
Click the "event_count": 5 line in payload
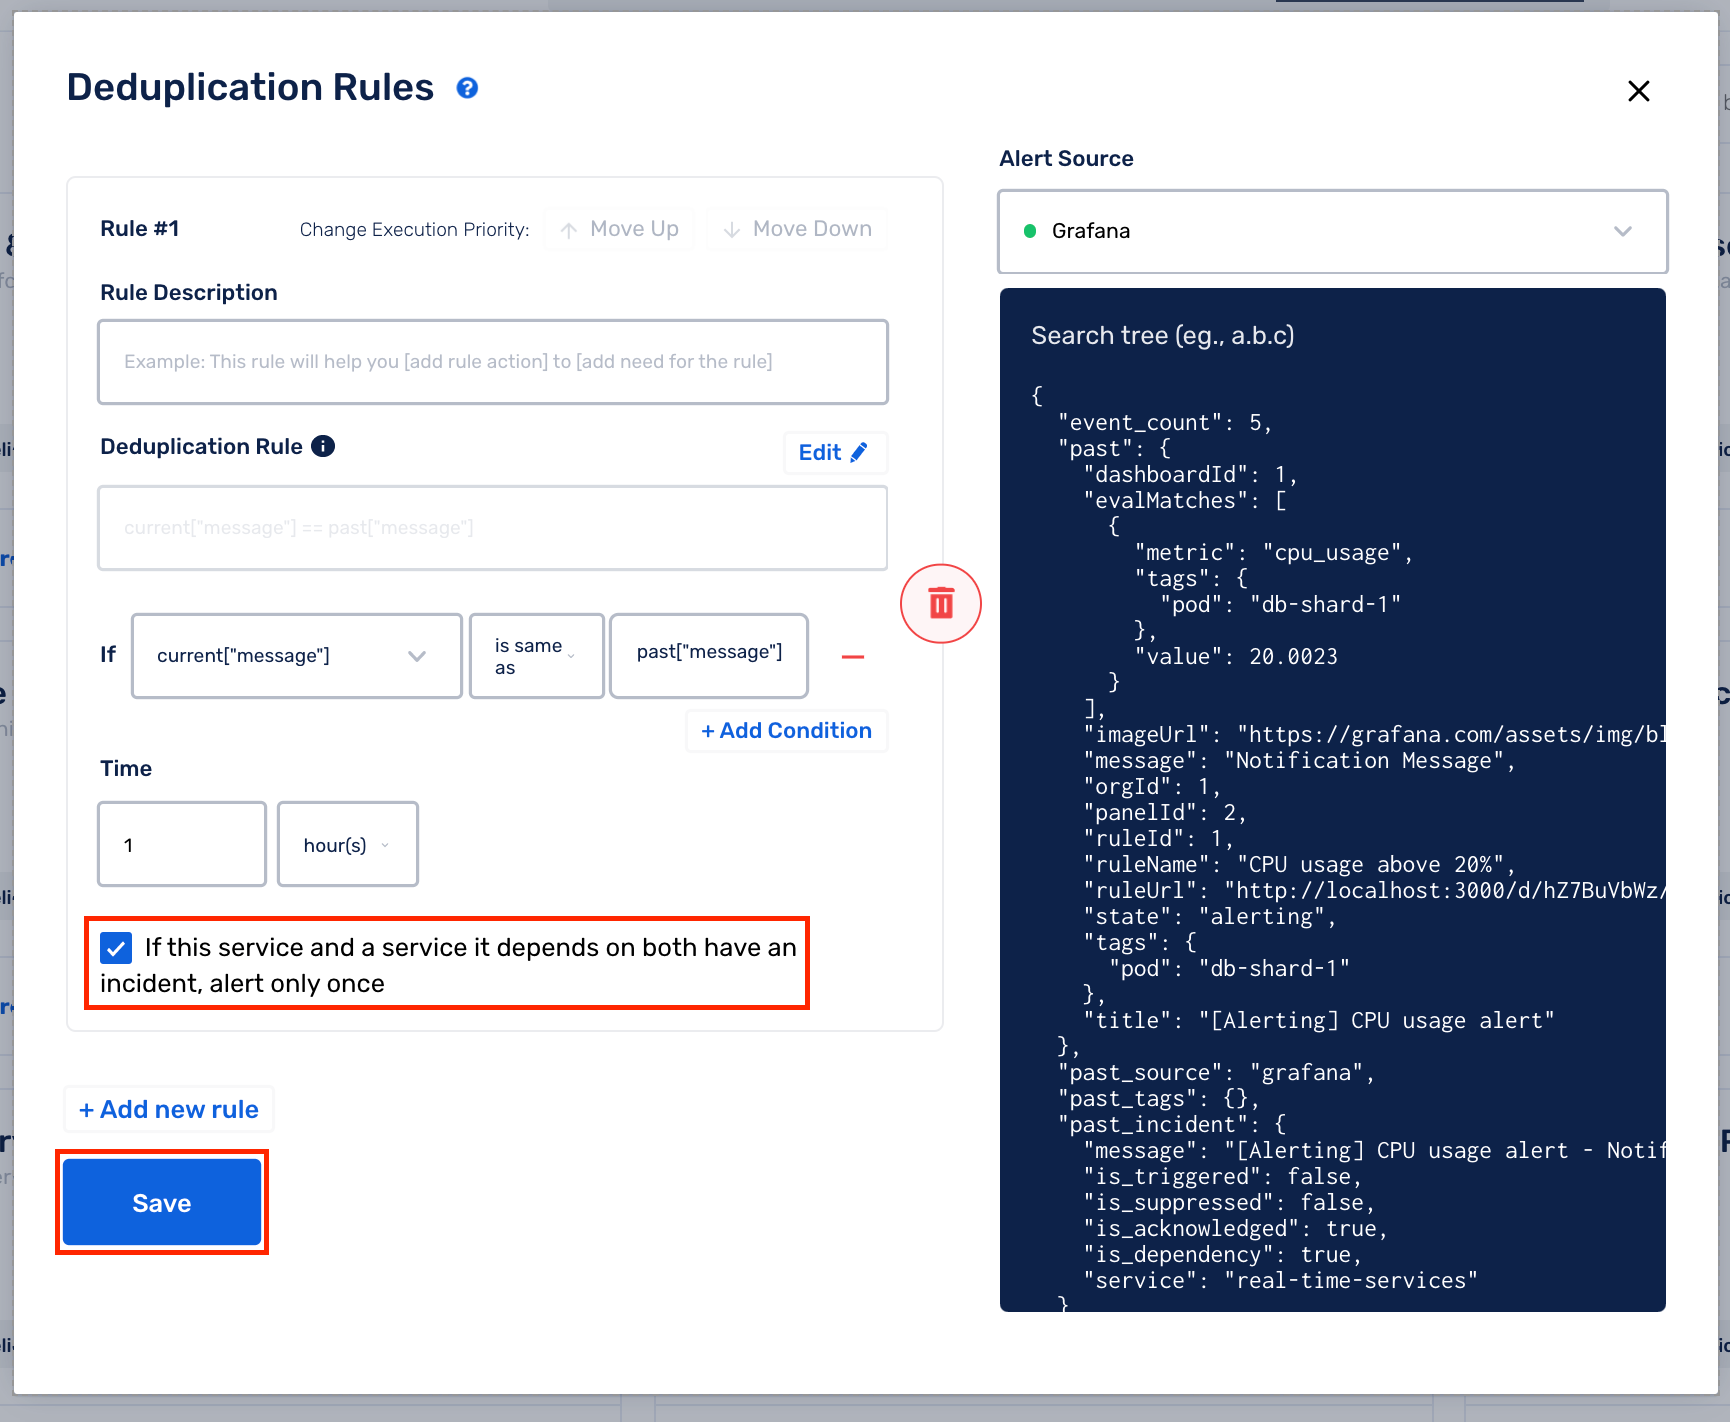pyautogui.click(x=1165, y=423)
